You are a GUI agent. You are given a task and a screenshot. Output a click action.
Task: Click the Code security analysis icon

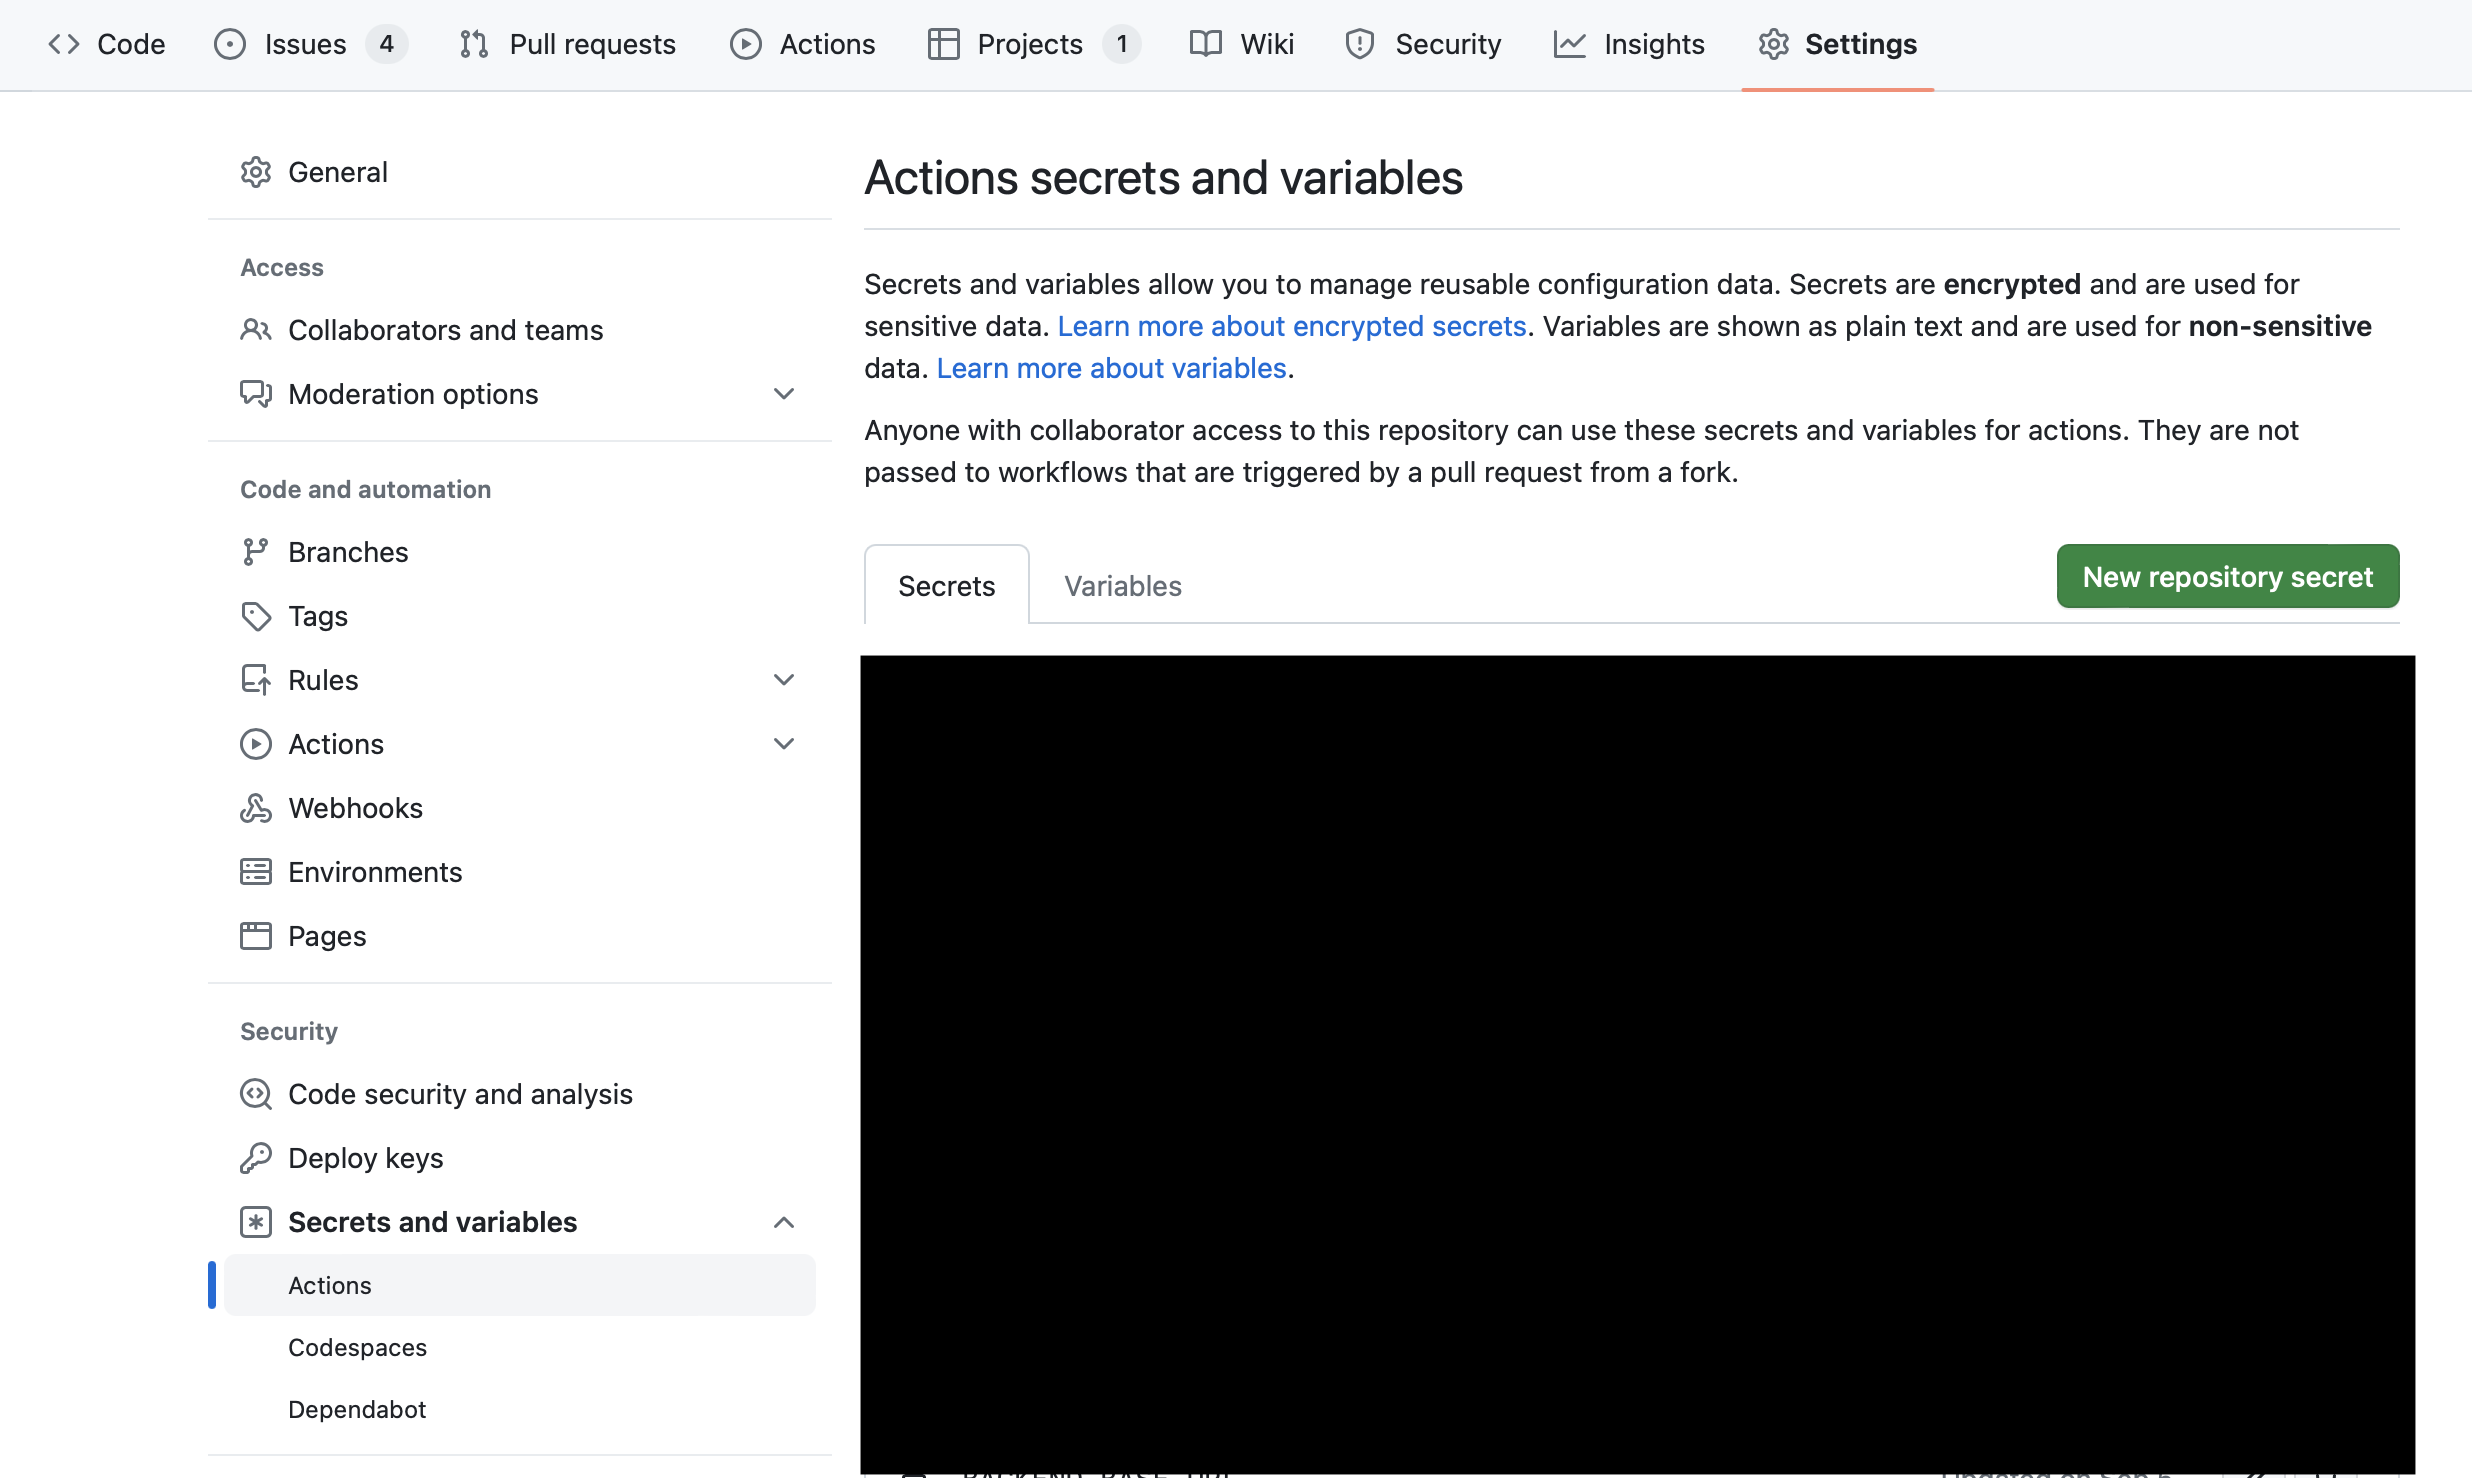pos(256,1094)
